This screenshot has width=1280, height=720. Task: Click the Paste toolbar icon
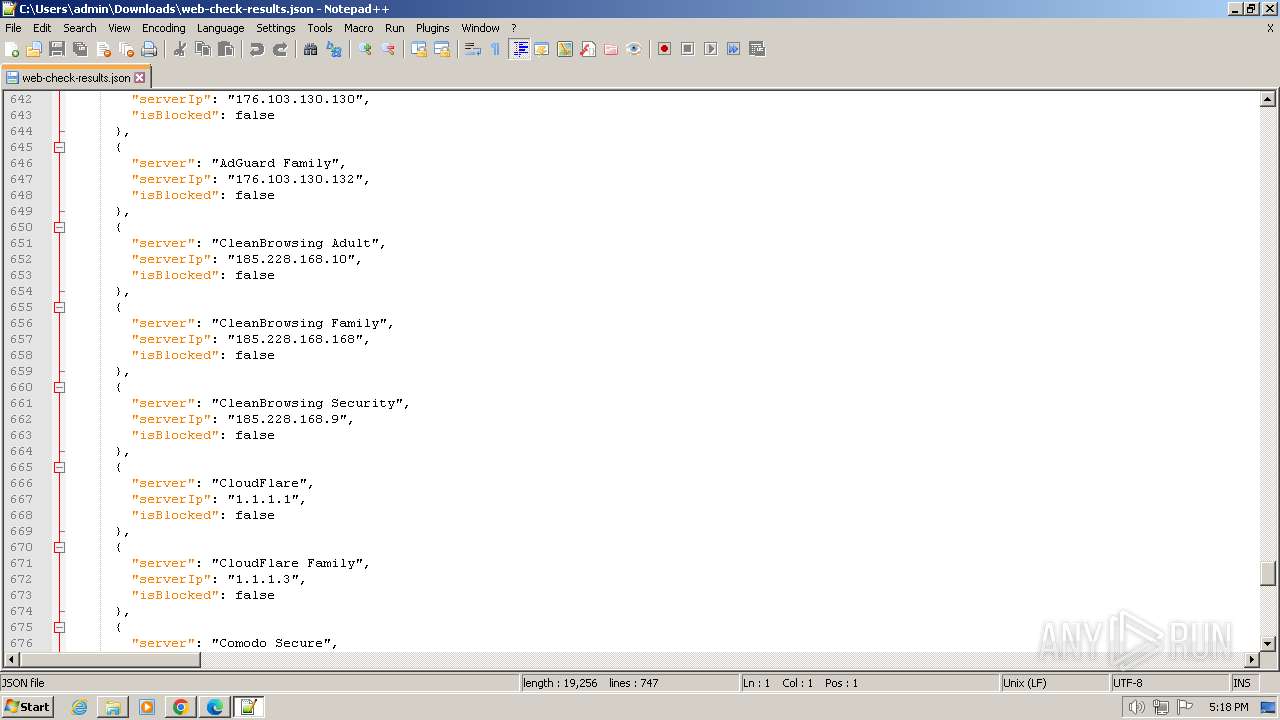coord(226,49)
